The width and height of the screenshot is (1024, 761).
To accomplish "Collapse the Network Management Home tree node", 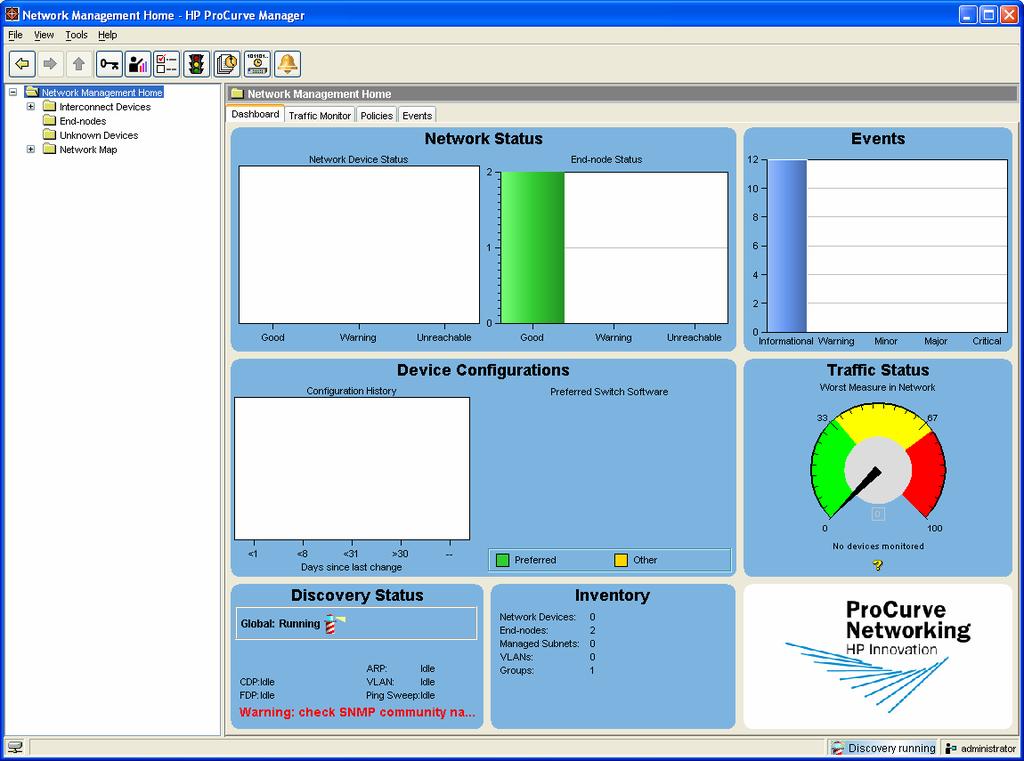I will tap(12, 92).
